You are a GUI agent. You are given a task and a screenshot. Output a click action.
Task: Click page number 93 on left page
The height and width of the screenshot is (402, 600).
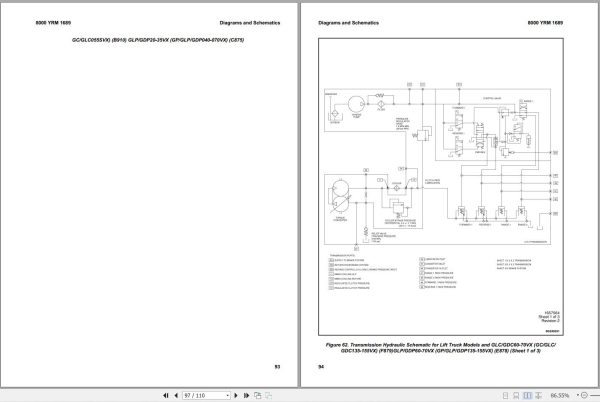[277, 367]
